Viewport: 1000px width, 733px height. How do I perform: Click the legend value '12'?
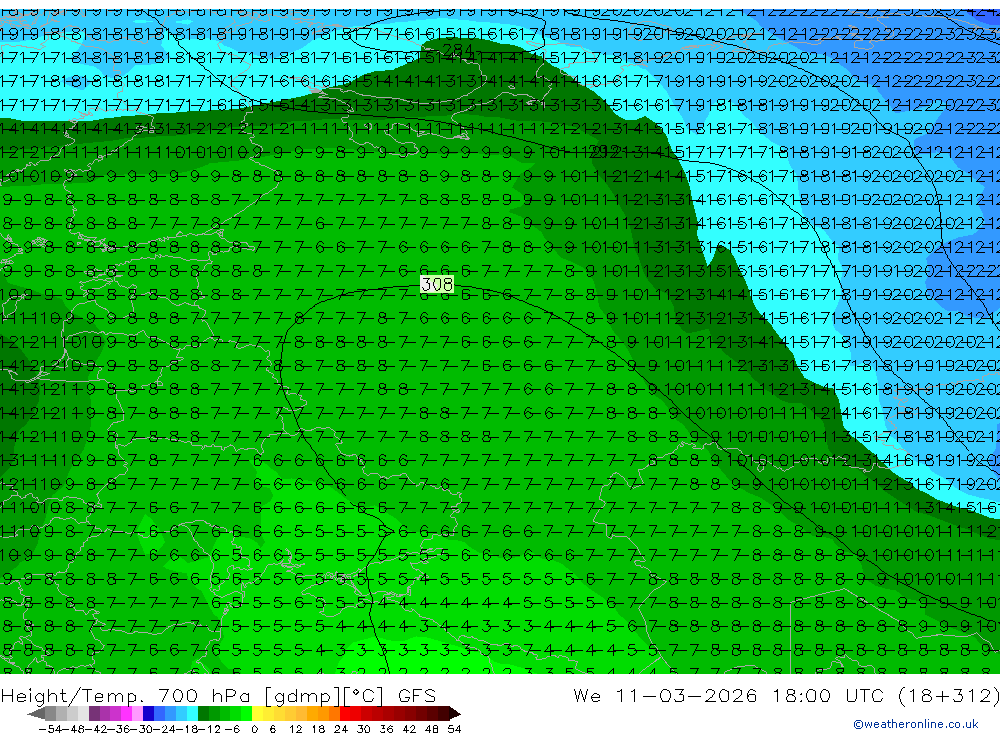click(x=295, y=729)
